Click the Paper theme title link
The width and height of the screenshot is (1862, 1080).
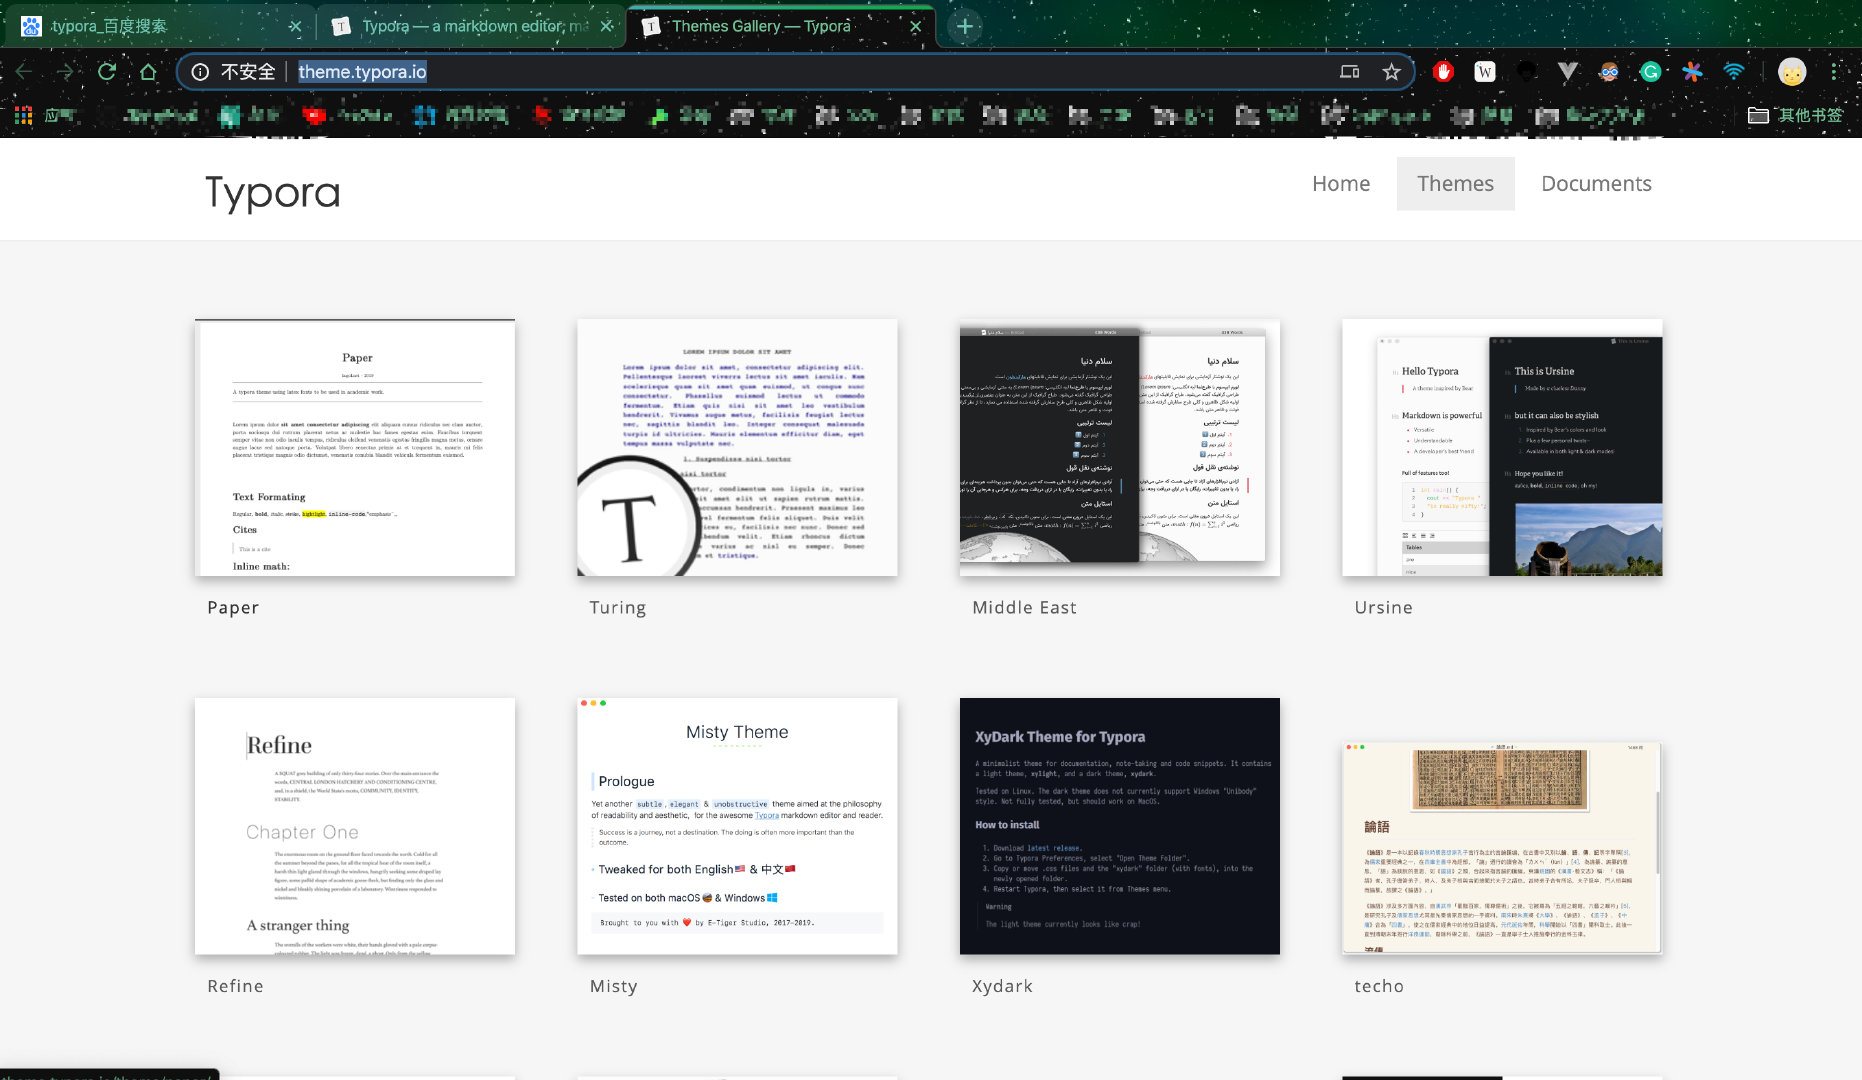pyautogui.click(x=233, y=608)
